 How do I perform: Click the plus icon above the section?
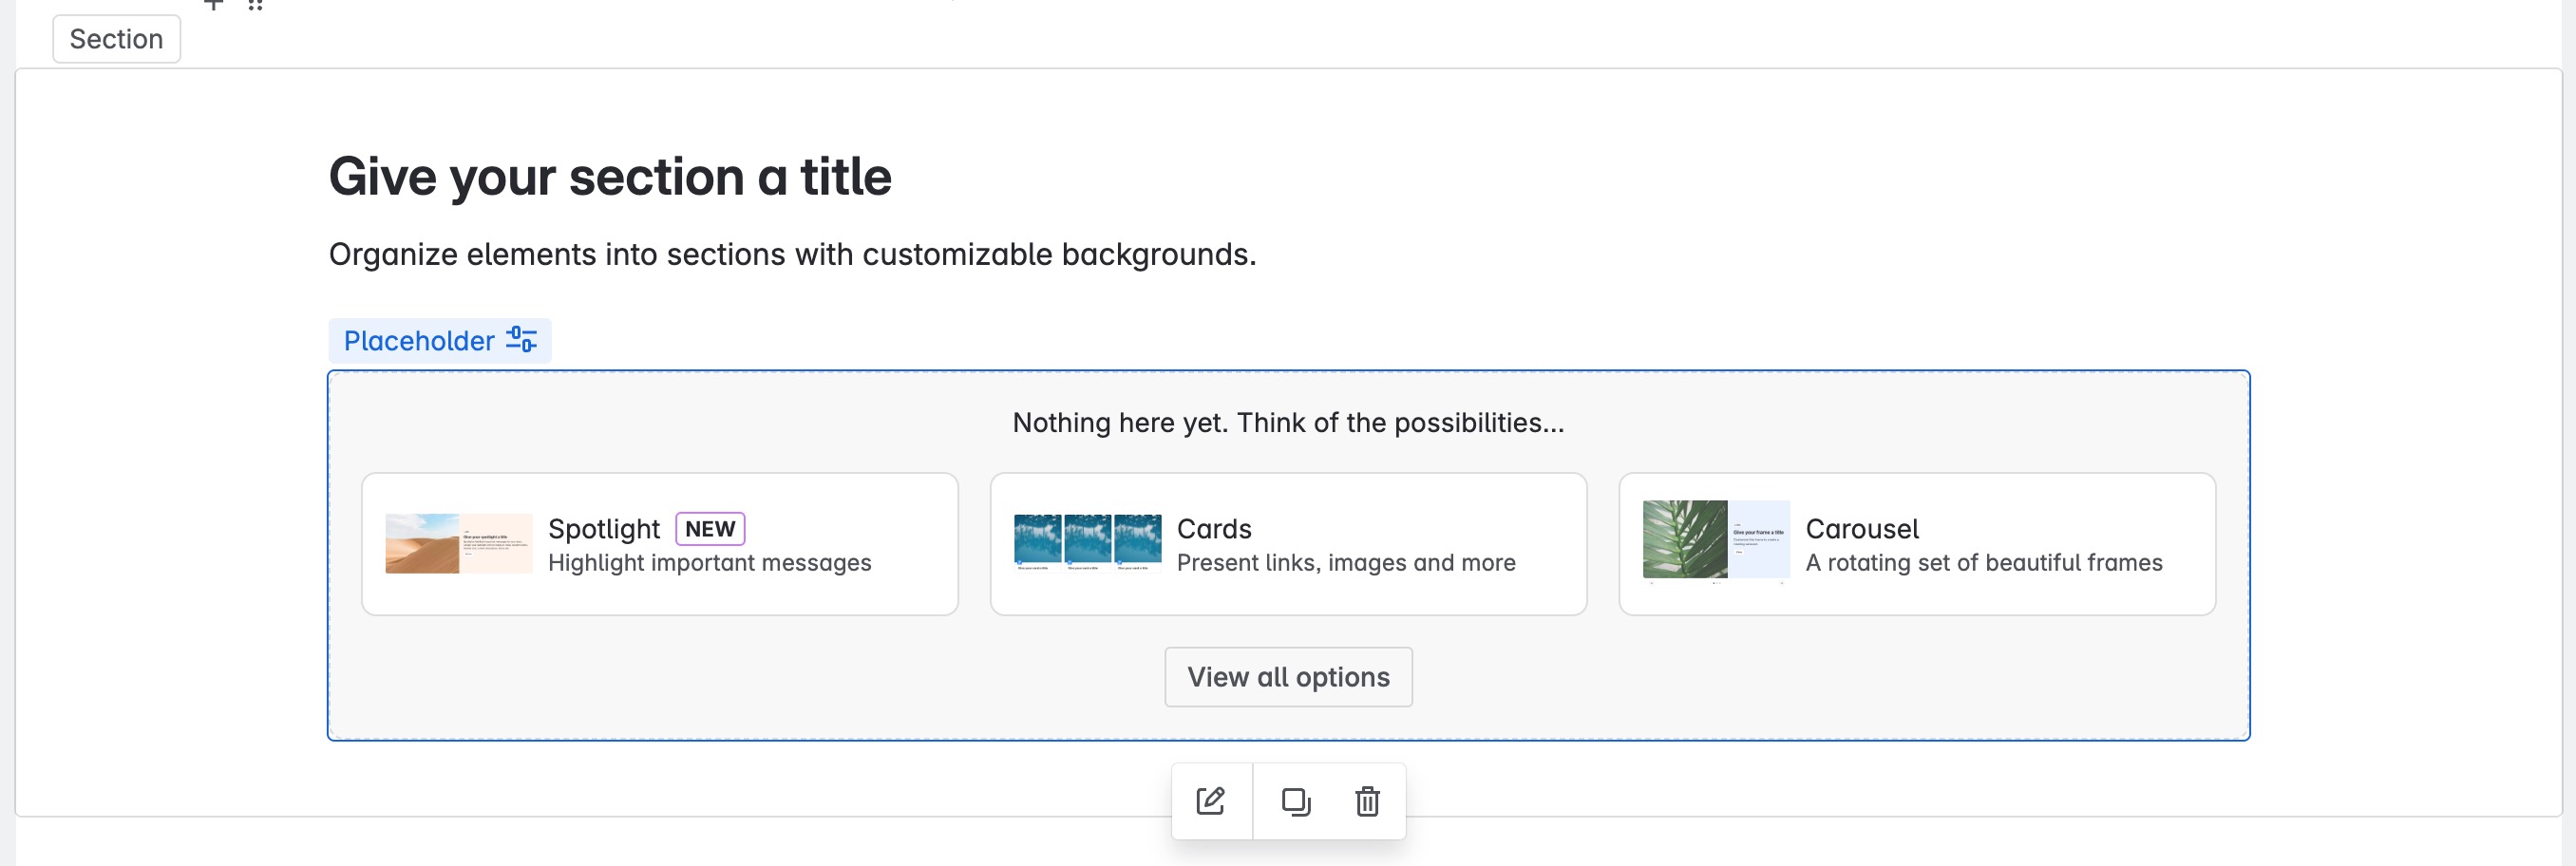tap(213, 4)
